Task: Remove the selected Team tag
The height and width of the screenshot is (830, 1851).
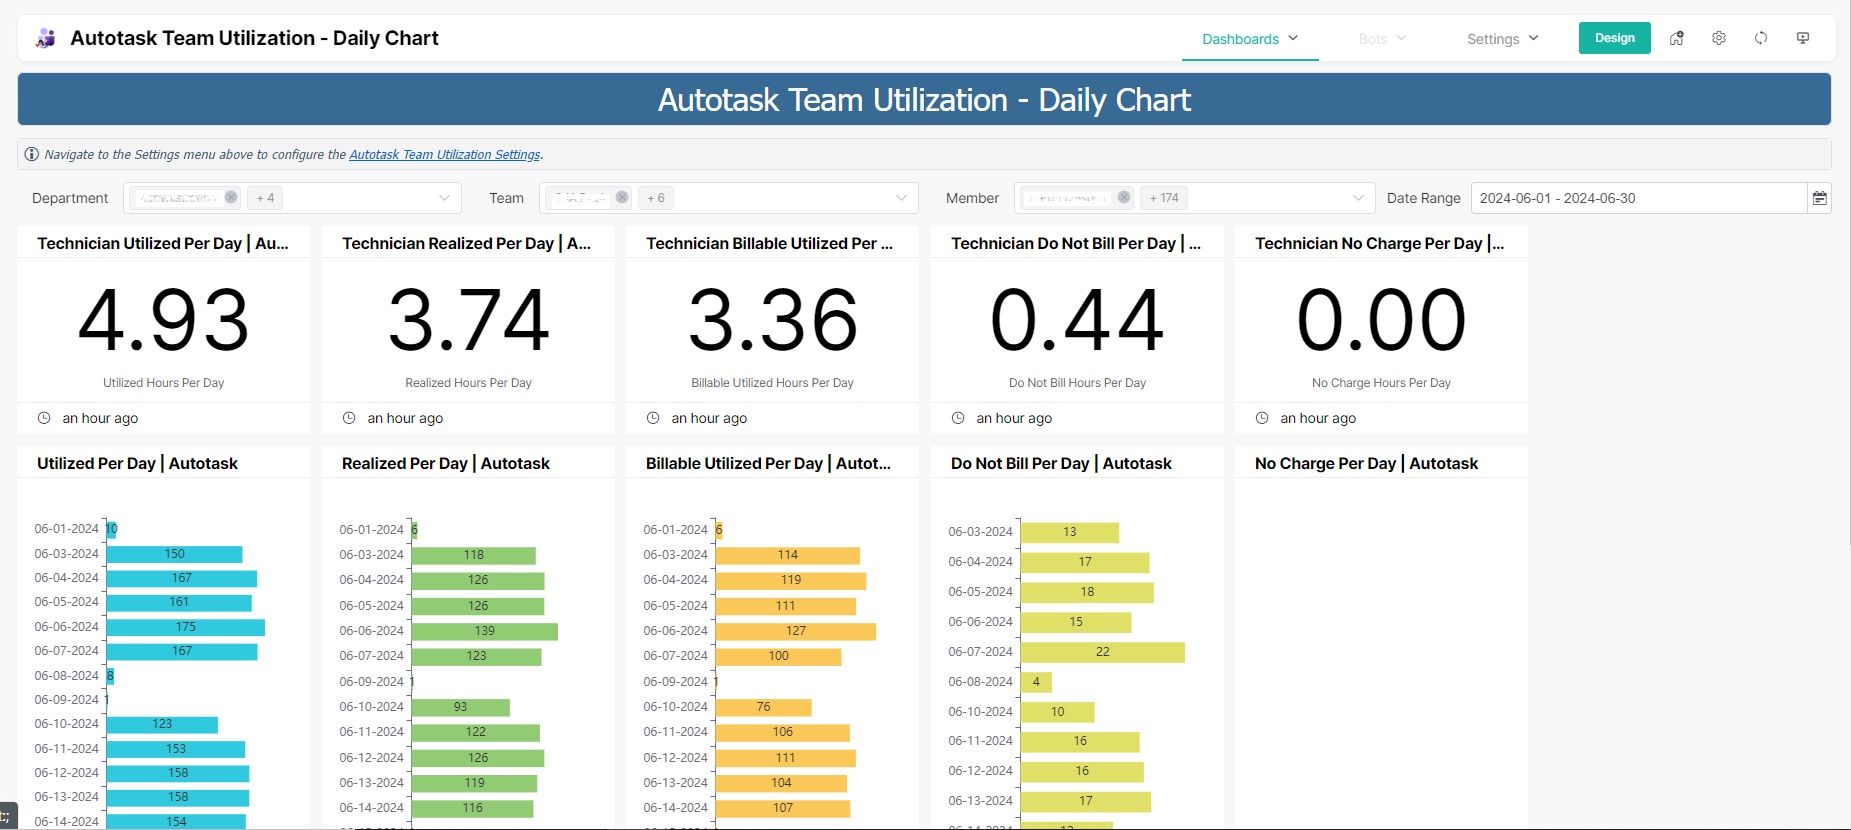Action: coord(622,197)
